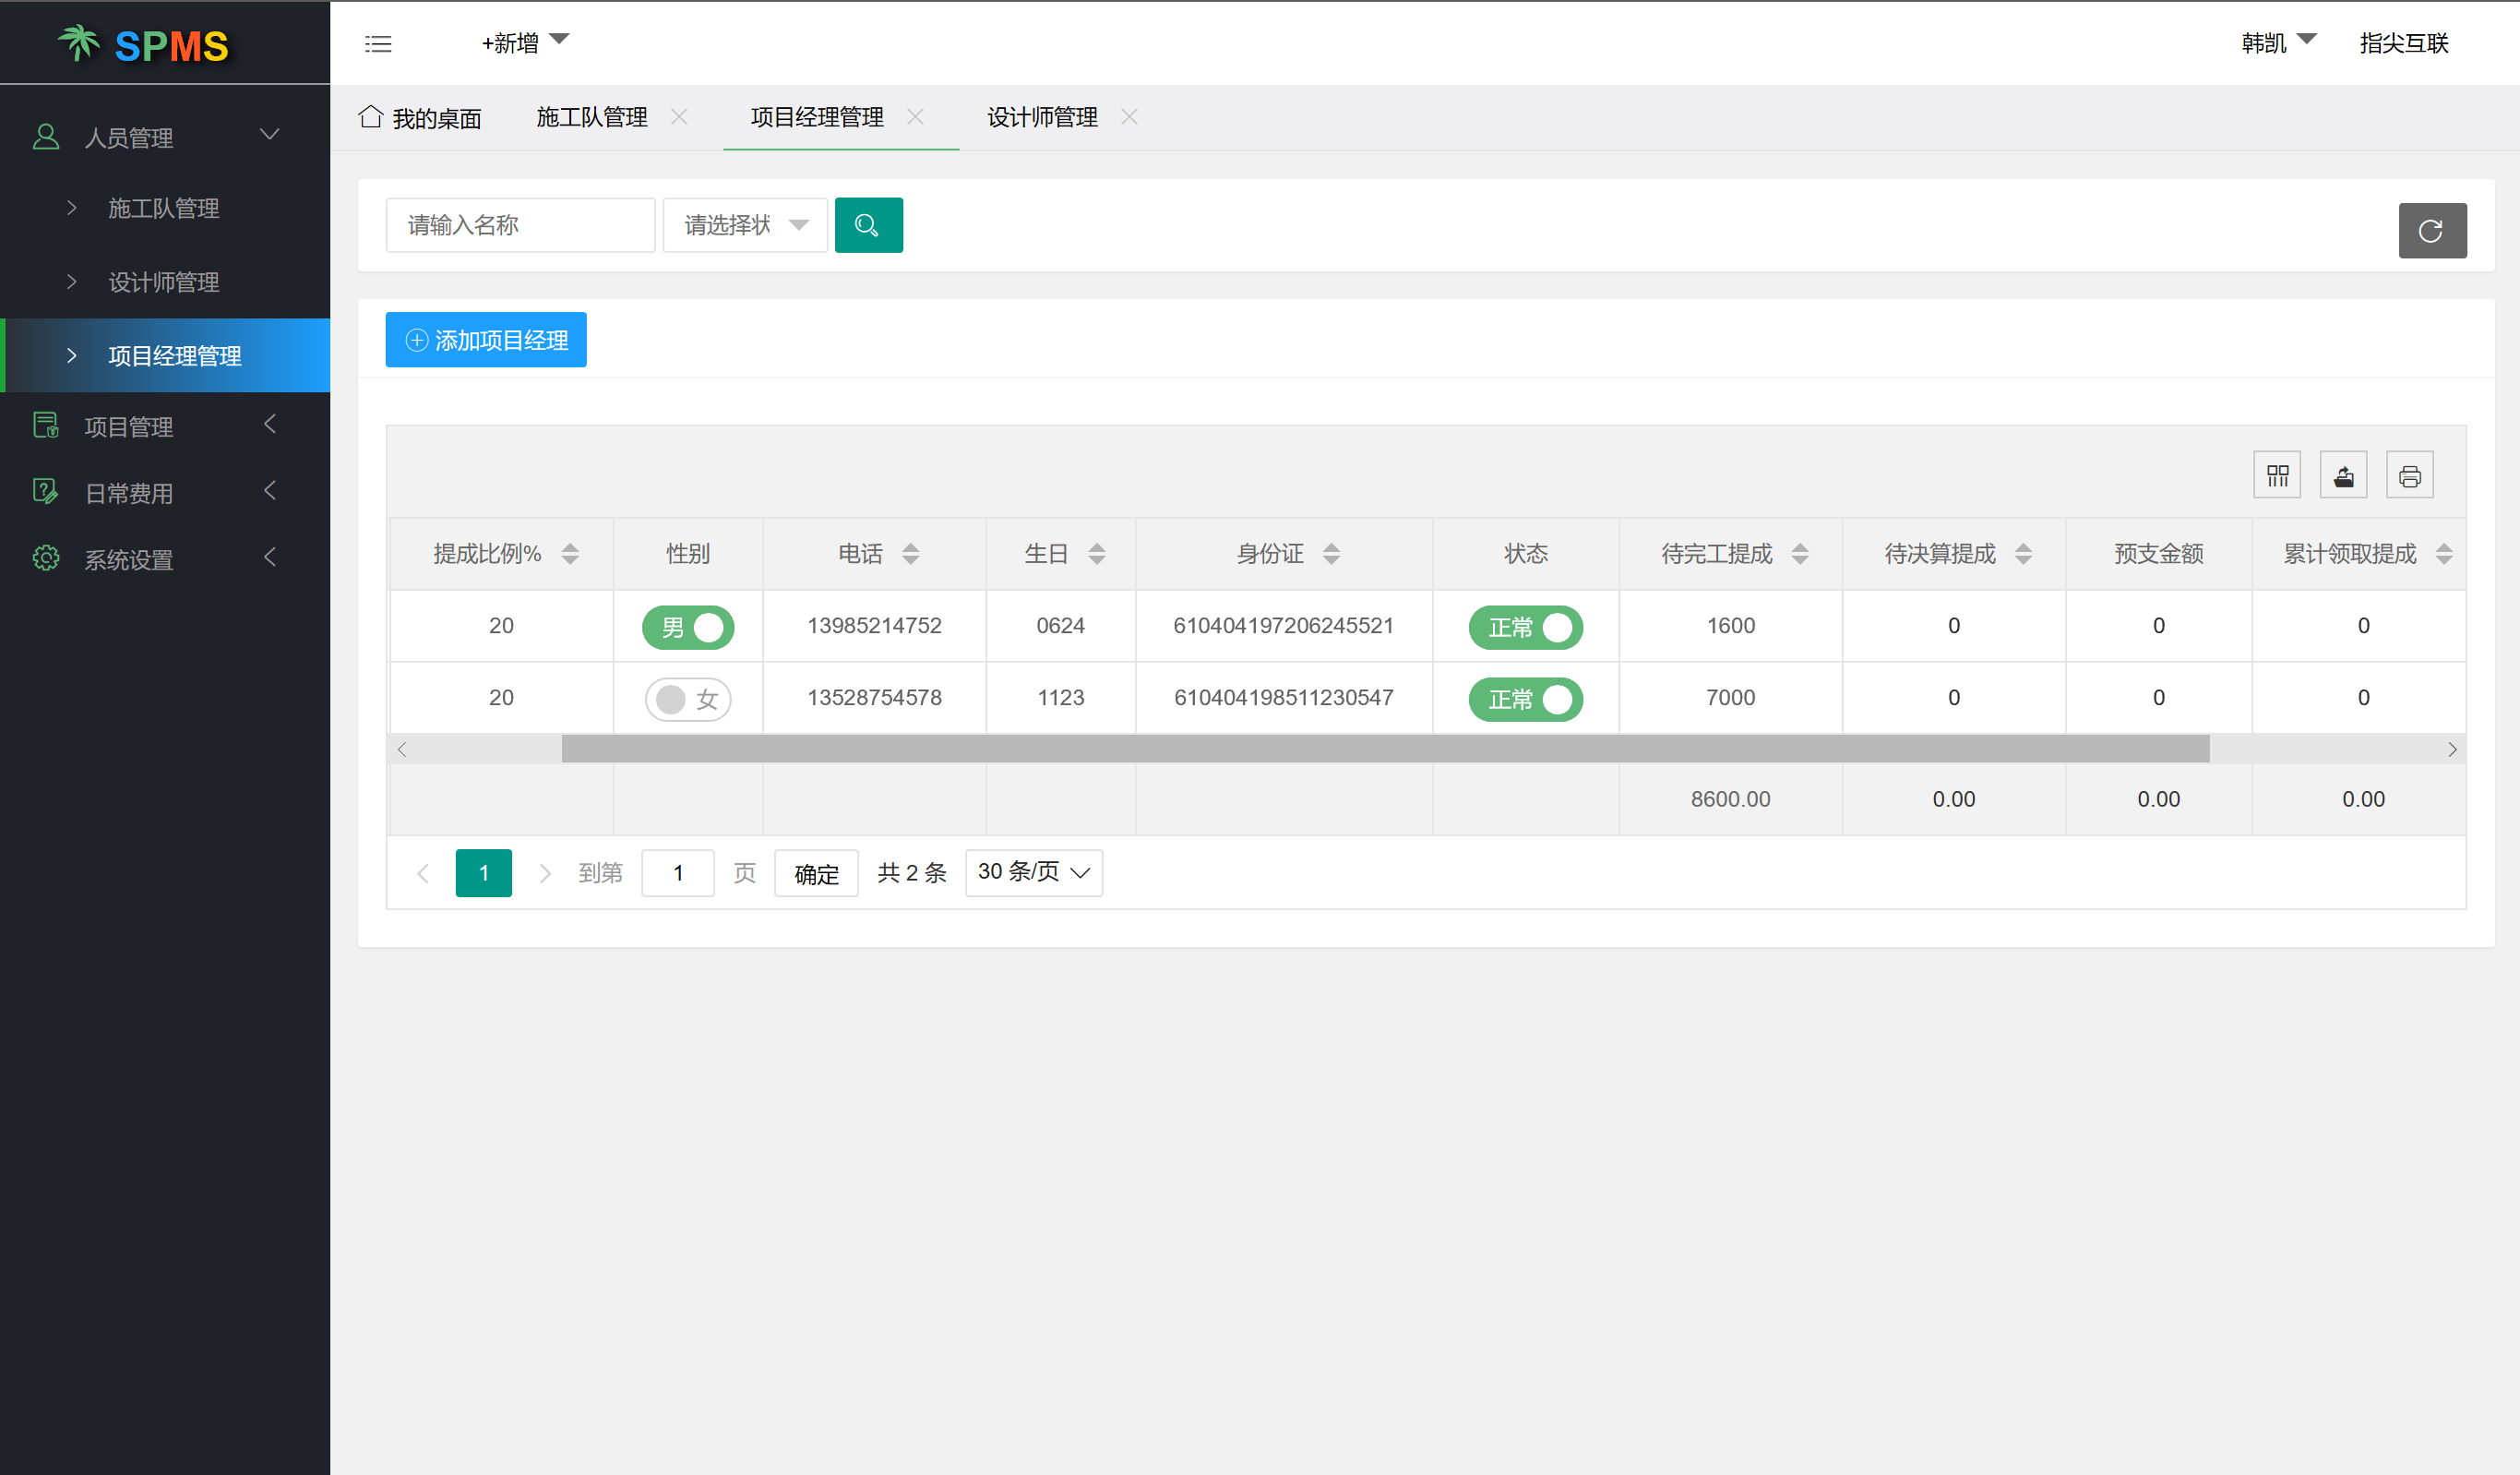Viewport: 2520px width, 1475px height.
Task: Click the refresh button
Action: [x=2431, y=231]
